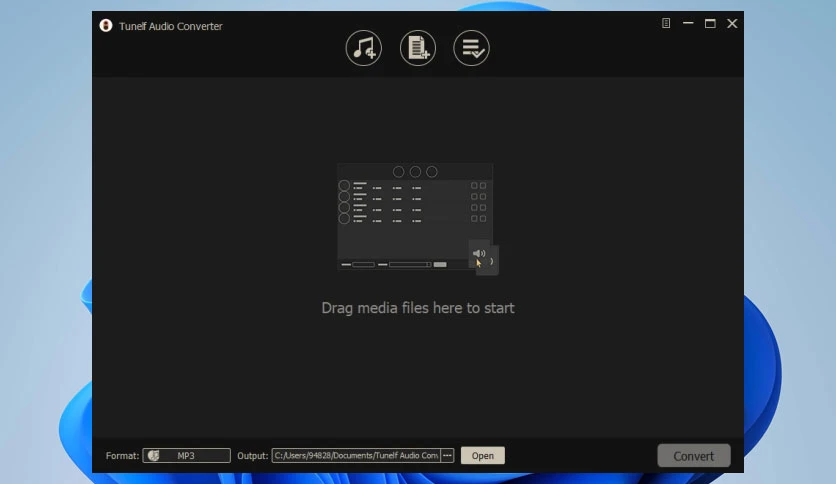Image resolution: width=836 pixels, height=484 pixels.
Task: Click the output path field
Action: coord(356,455)
